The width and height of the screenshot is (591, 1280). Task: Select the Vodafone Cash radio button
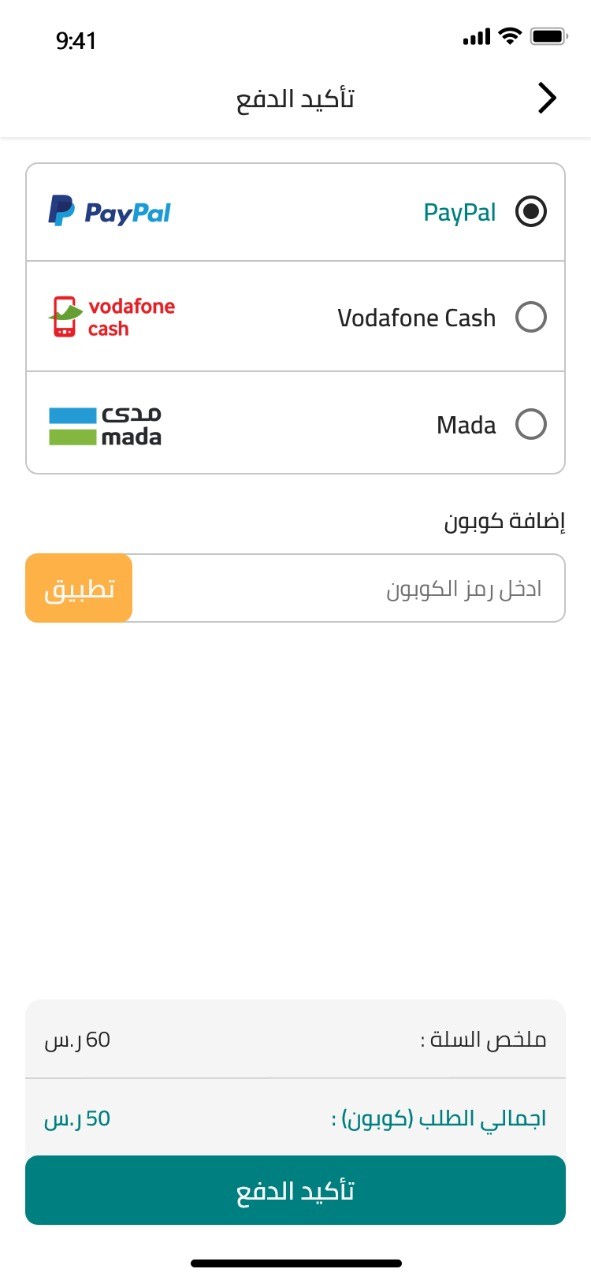coord(531,318)
